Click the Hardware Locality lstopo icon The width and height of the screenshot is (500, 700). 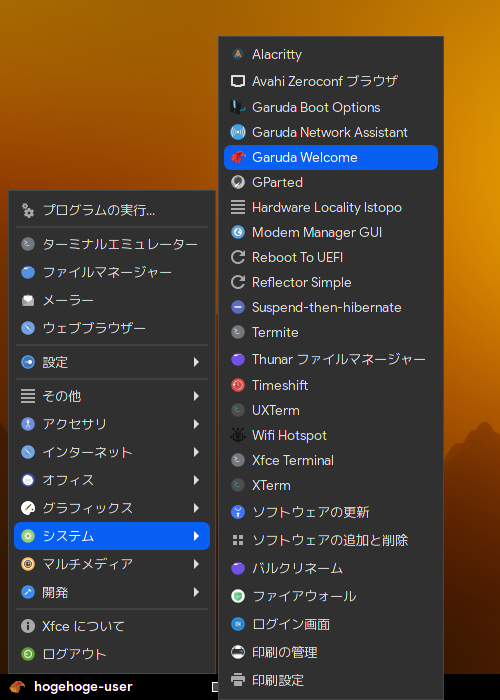click(x=238, y=207)
